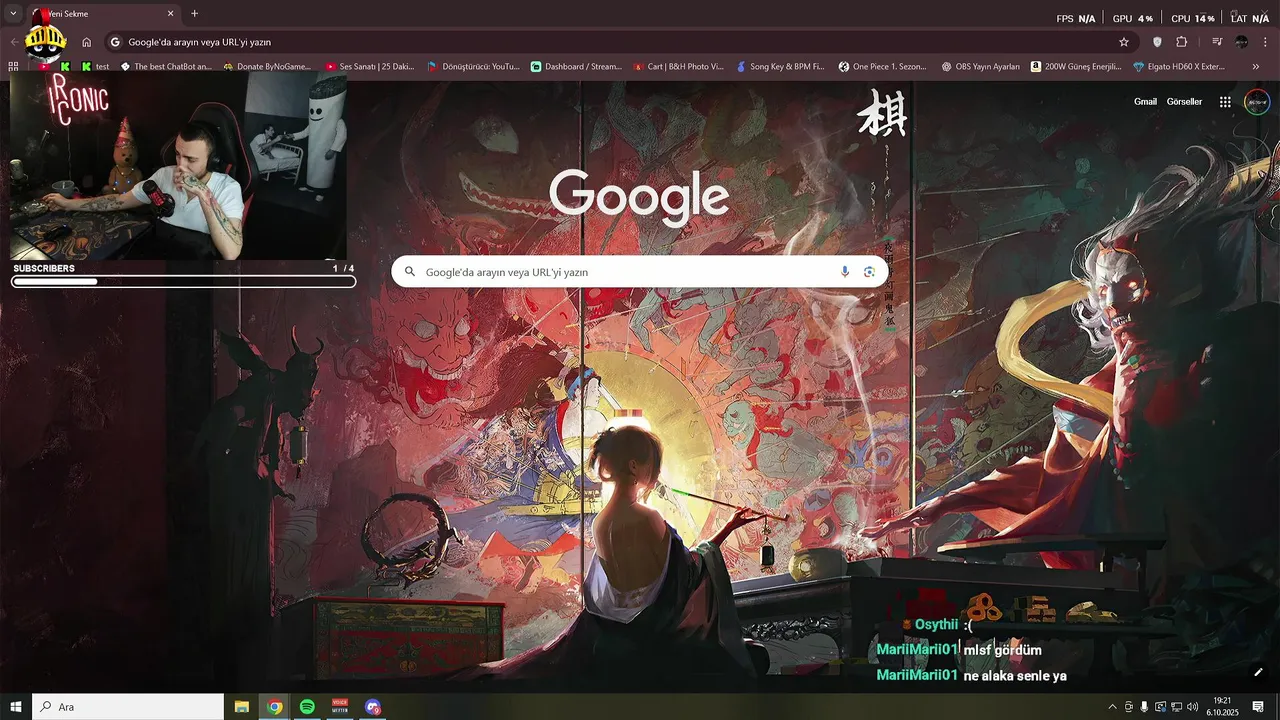Open the "test" bookmark
Image resolution: width=1280 pixels, height=720 pixels.
[95, 67]
